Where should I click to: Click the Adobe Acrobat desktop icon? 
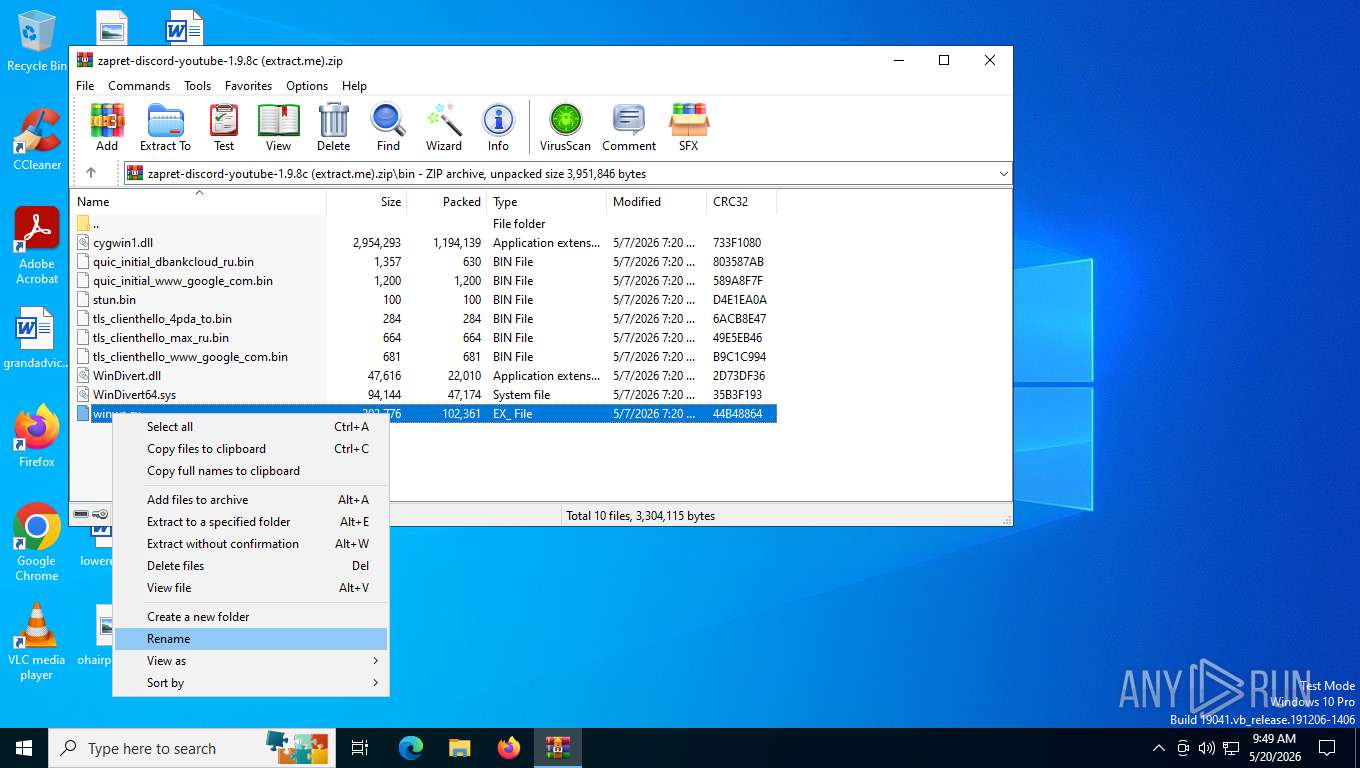(x=37, y=245)
